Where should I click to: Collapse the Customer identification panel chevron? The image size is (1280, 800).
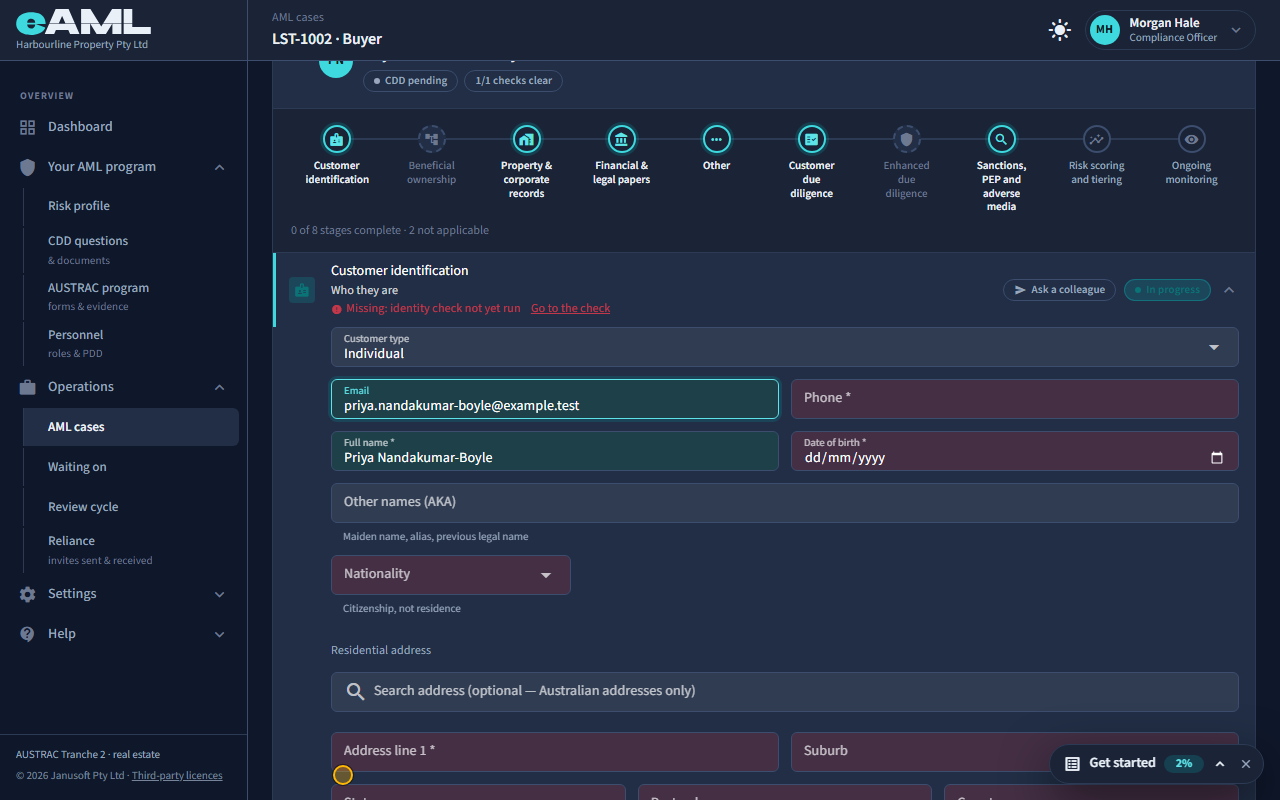[x=1229, y=290]
